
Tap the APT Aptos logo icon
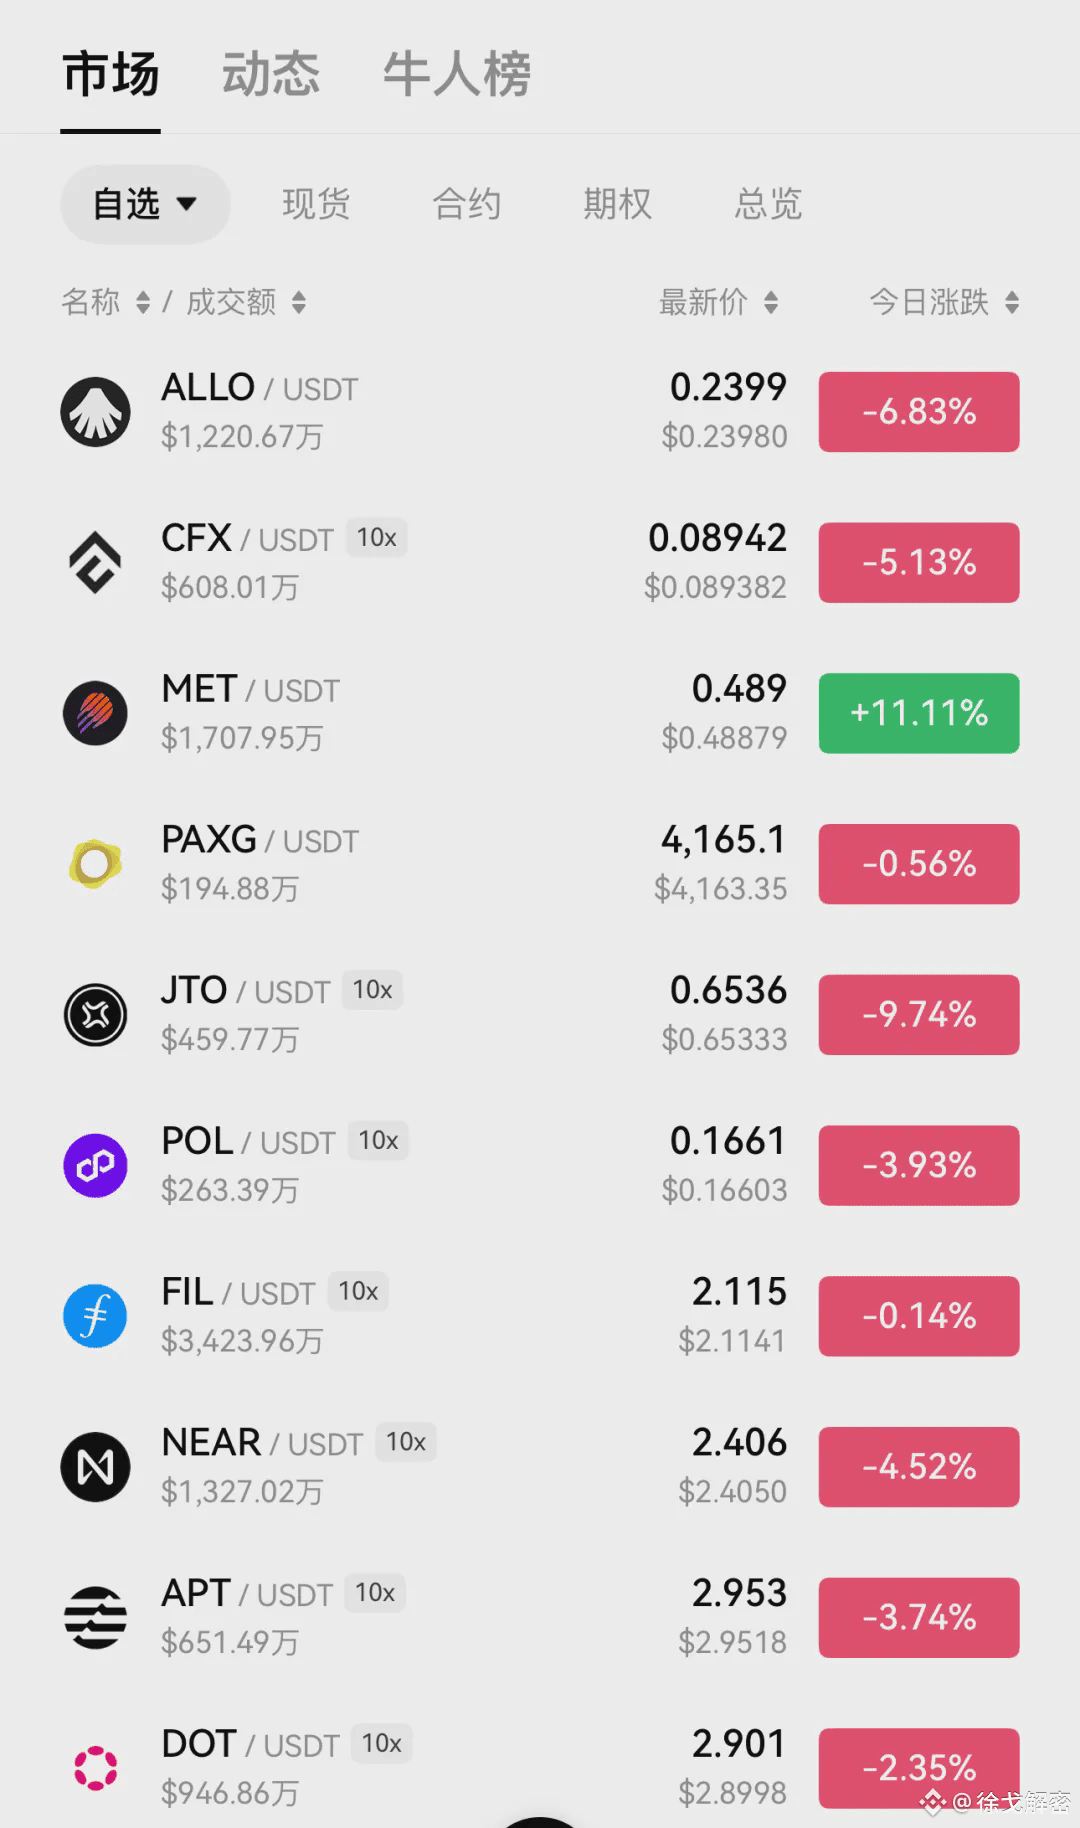(95, 1617)
